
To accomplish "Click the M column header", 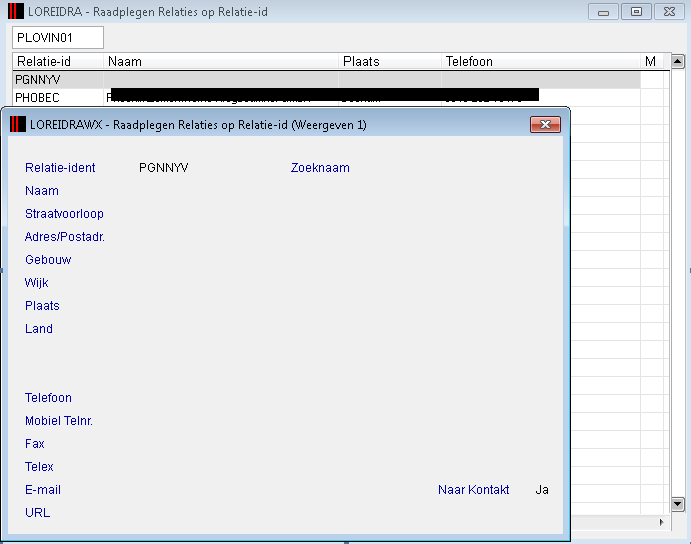I will (651, 62).
